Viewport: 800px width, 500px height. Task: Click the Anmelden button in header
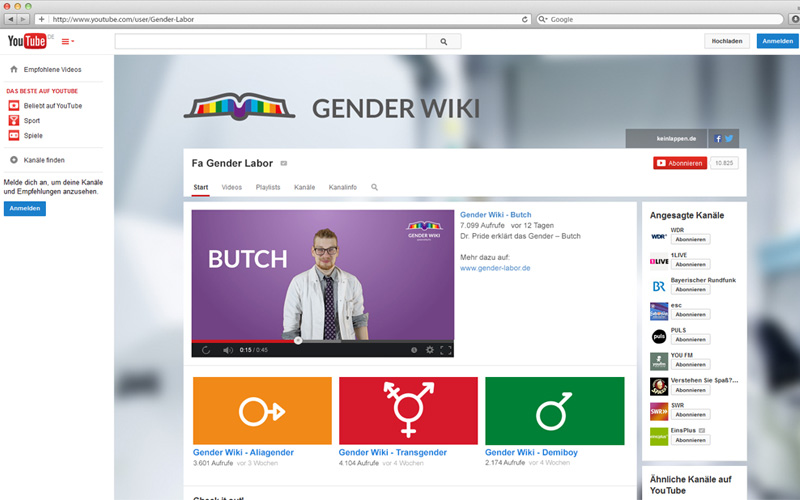pyautogui.click(x=778, y=41)
